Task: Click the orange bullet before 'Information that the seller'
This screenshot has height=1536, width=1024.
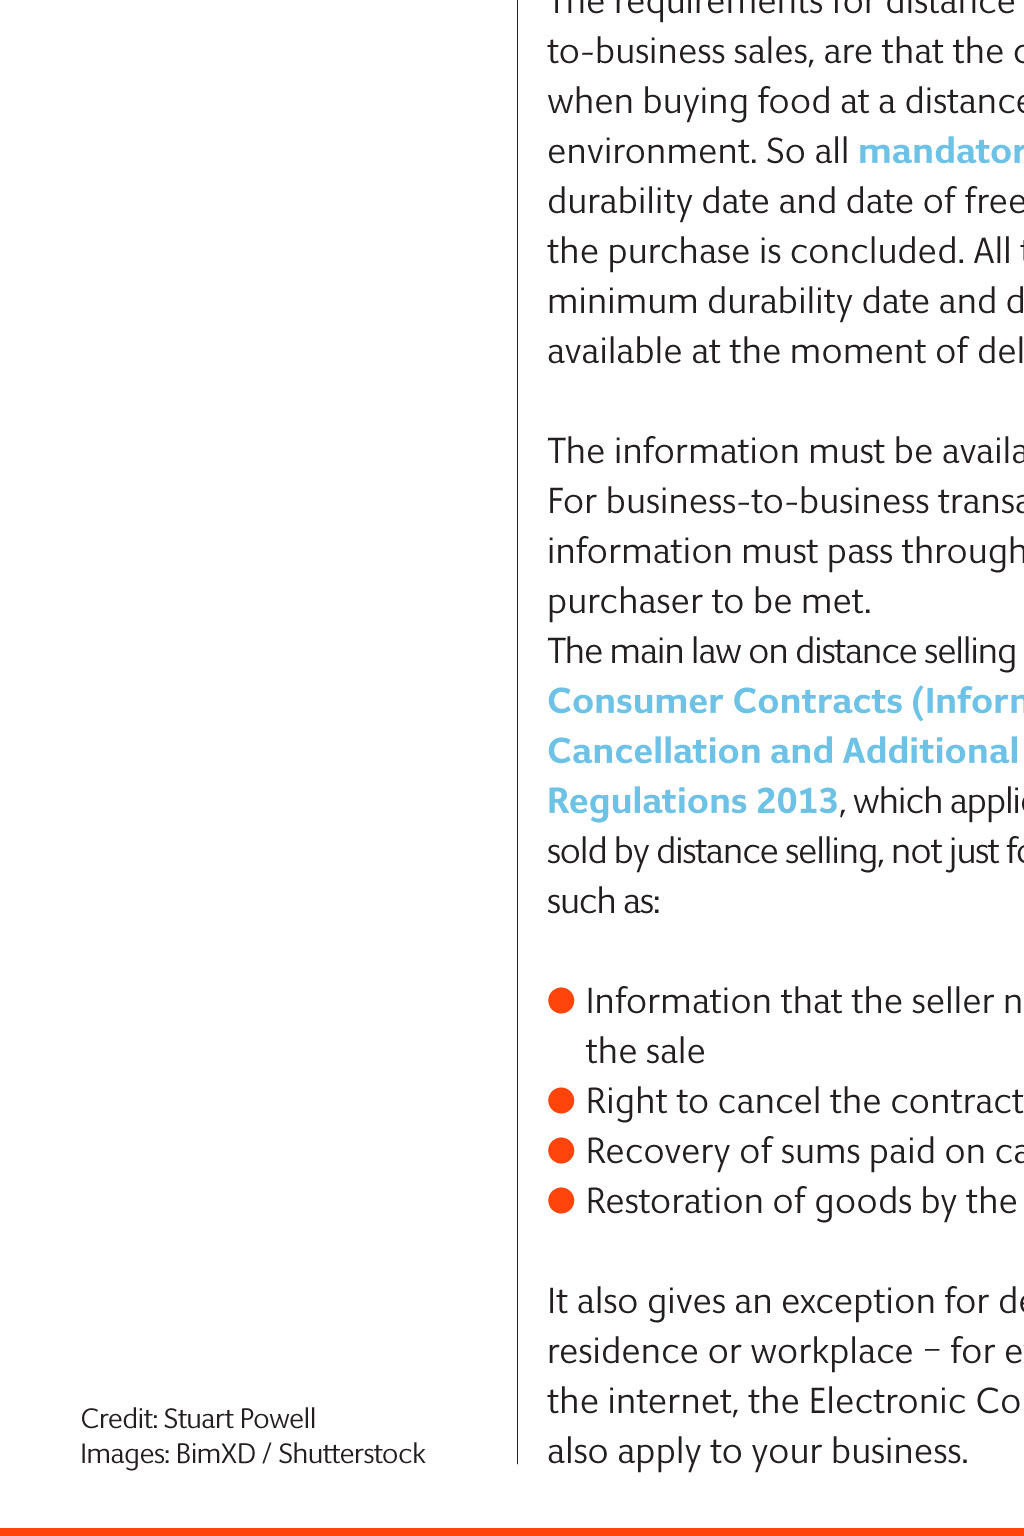Action: (x=561, y=1000)
